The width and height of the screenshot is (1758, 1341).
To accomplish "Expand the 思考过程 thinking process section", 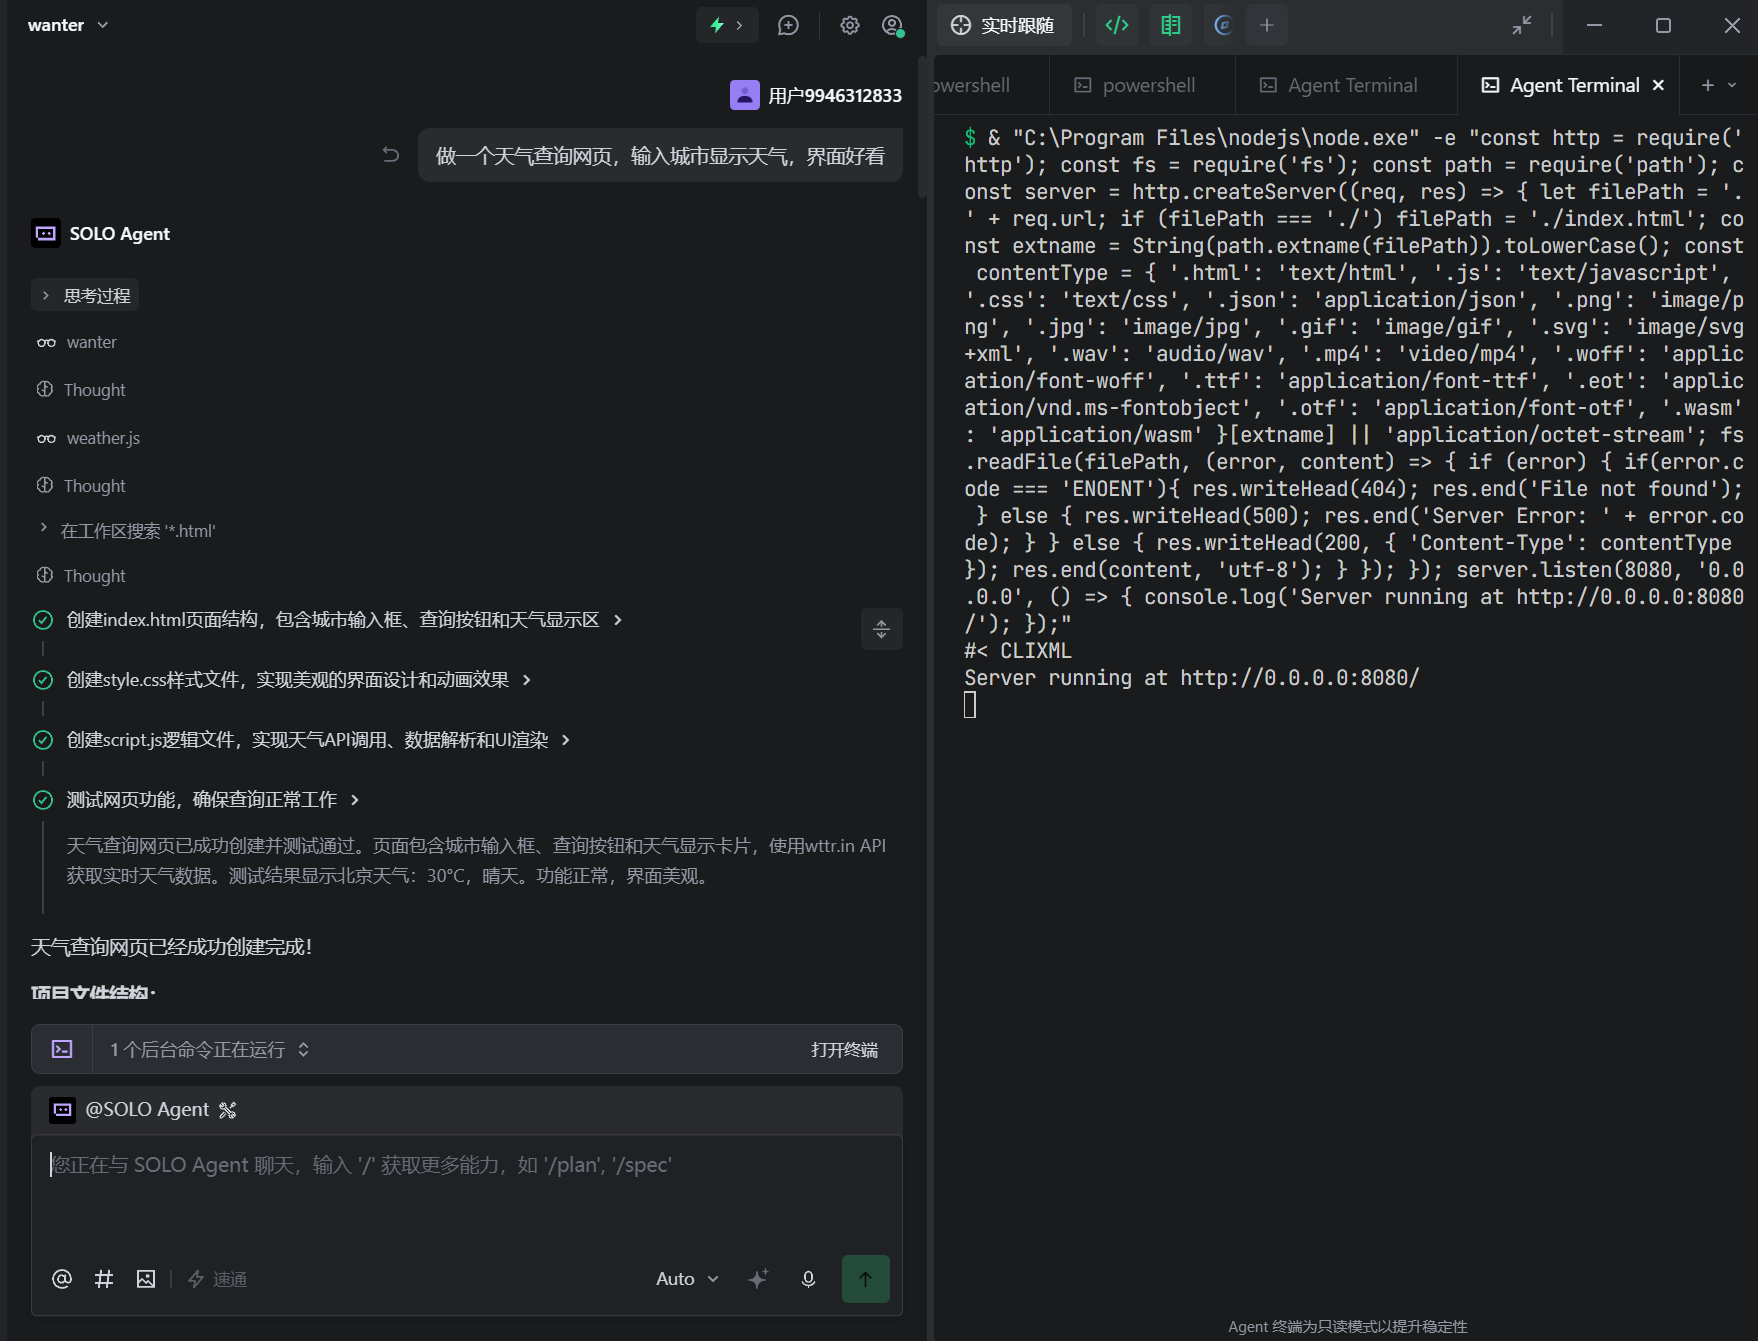I will click(x=86, y=295).
